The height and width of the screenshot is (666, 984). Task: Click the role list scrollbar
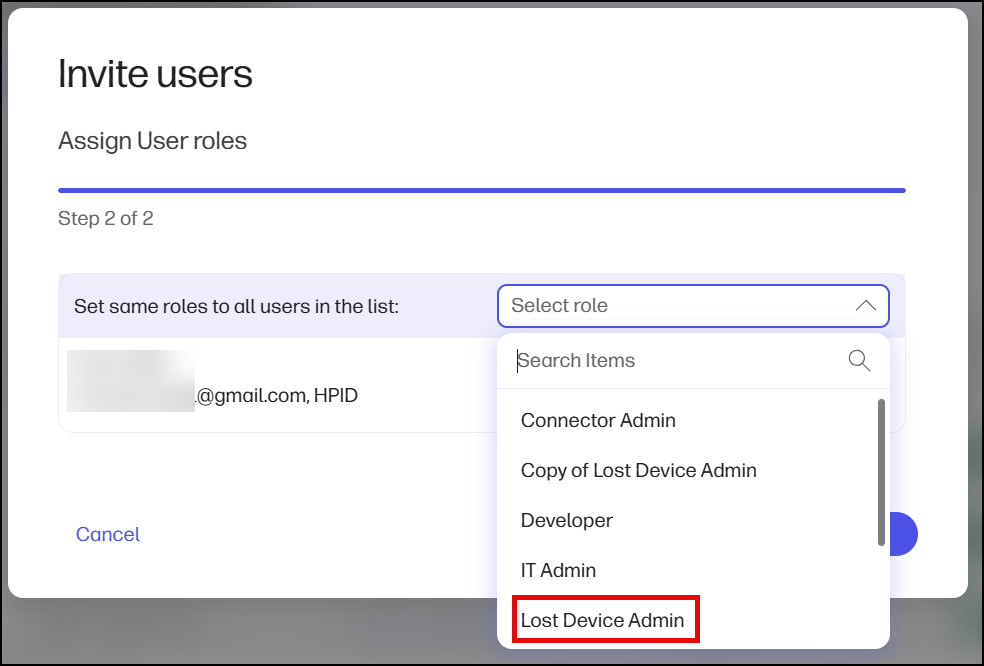click(881, 472)
